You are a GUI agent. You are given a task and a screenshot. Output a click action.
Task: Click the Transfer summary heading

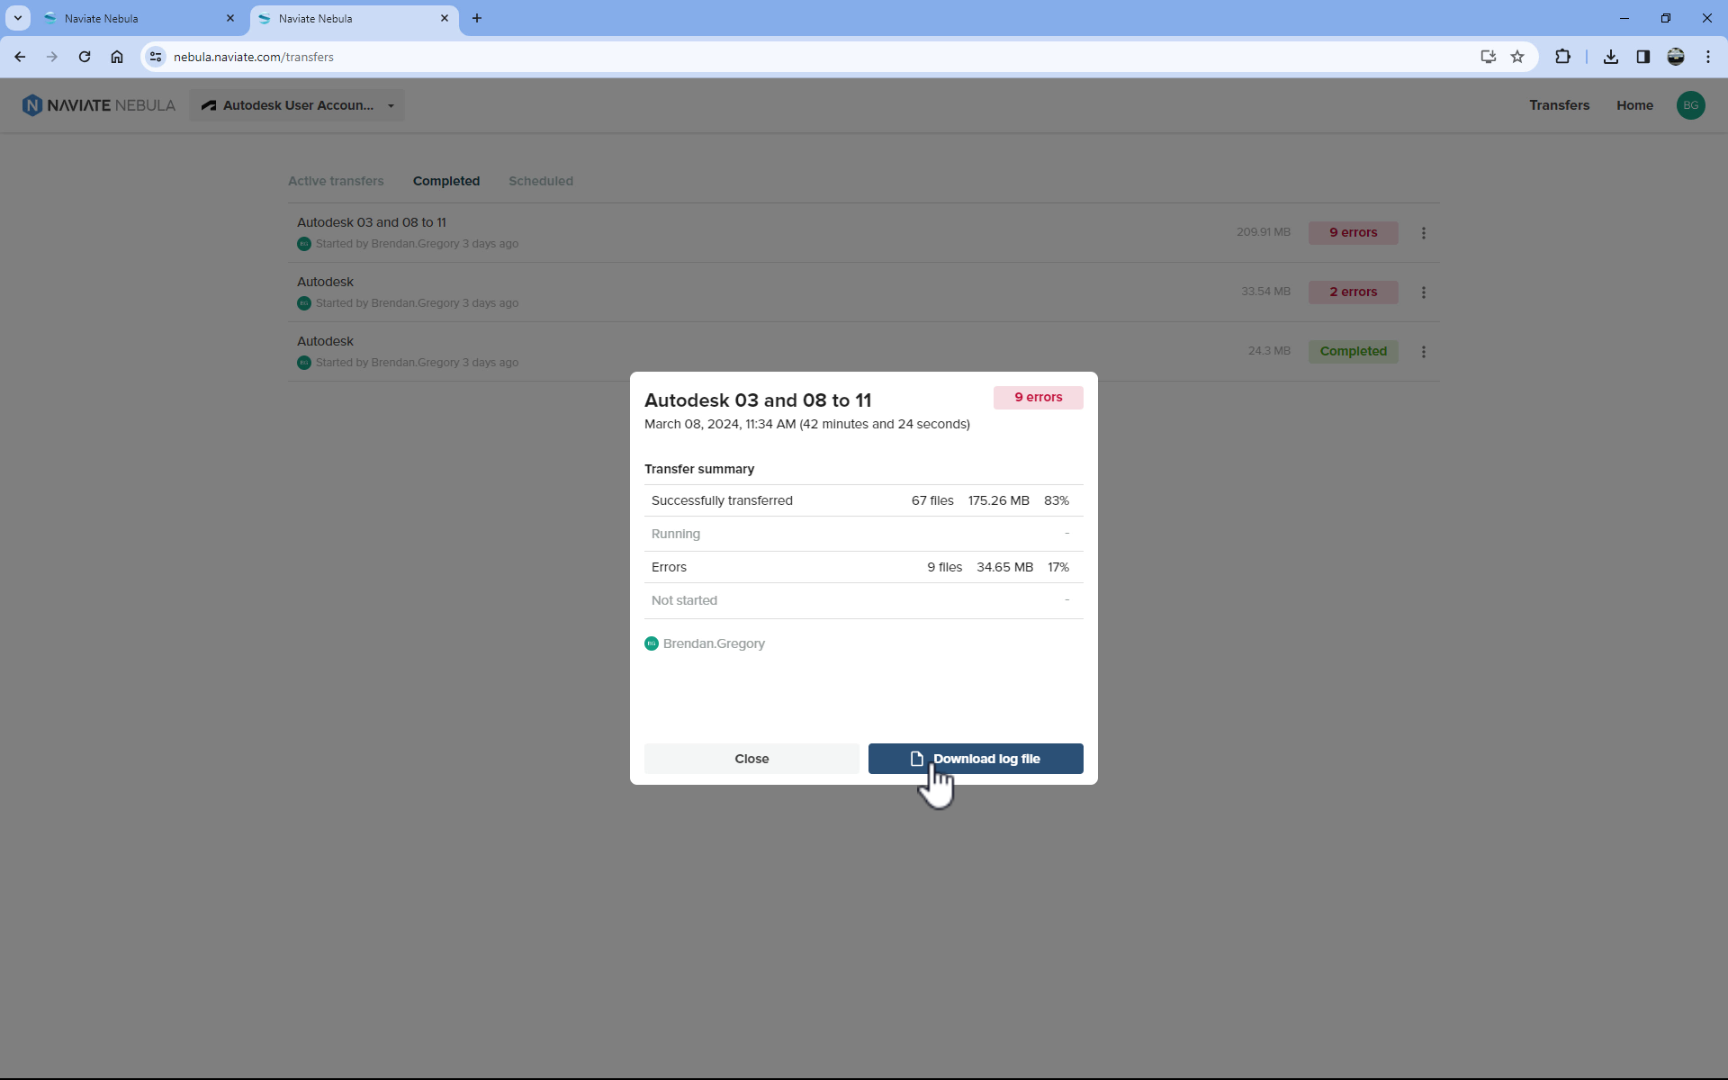699,469
